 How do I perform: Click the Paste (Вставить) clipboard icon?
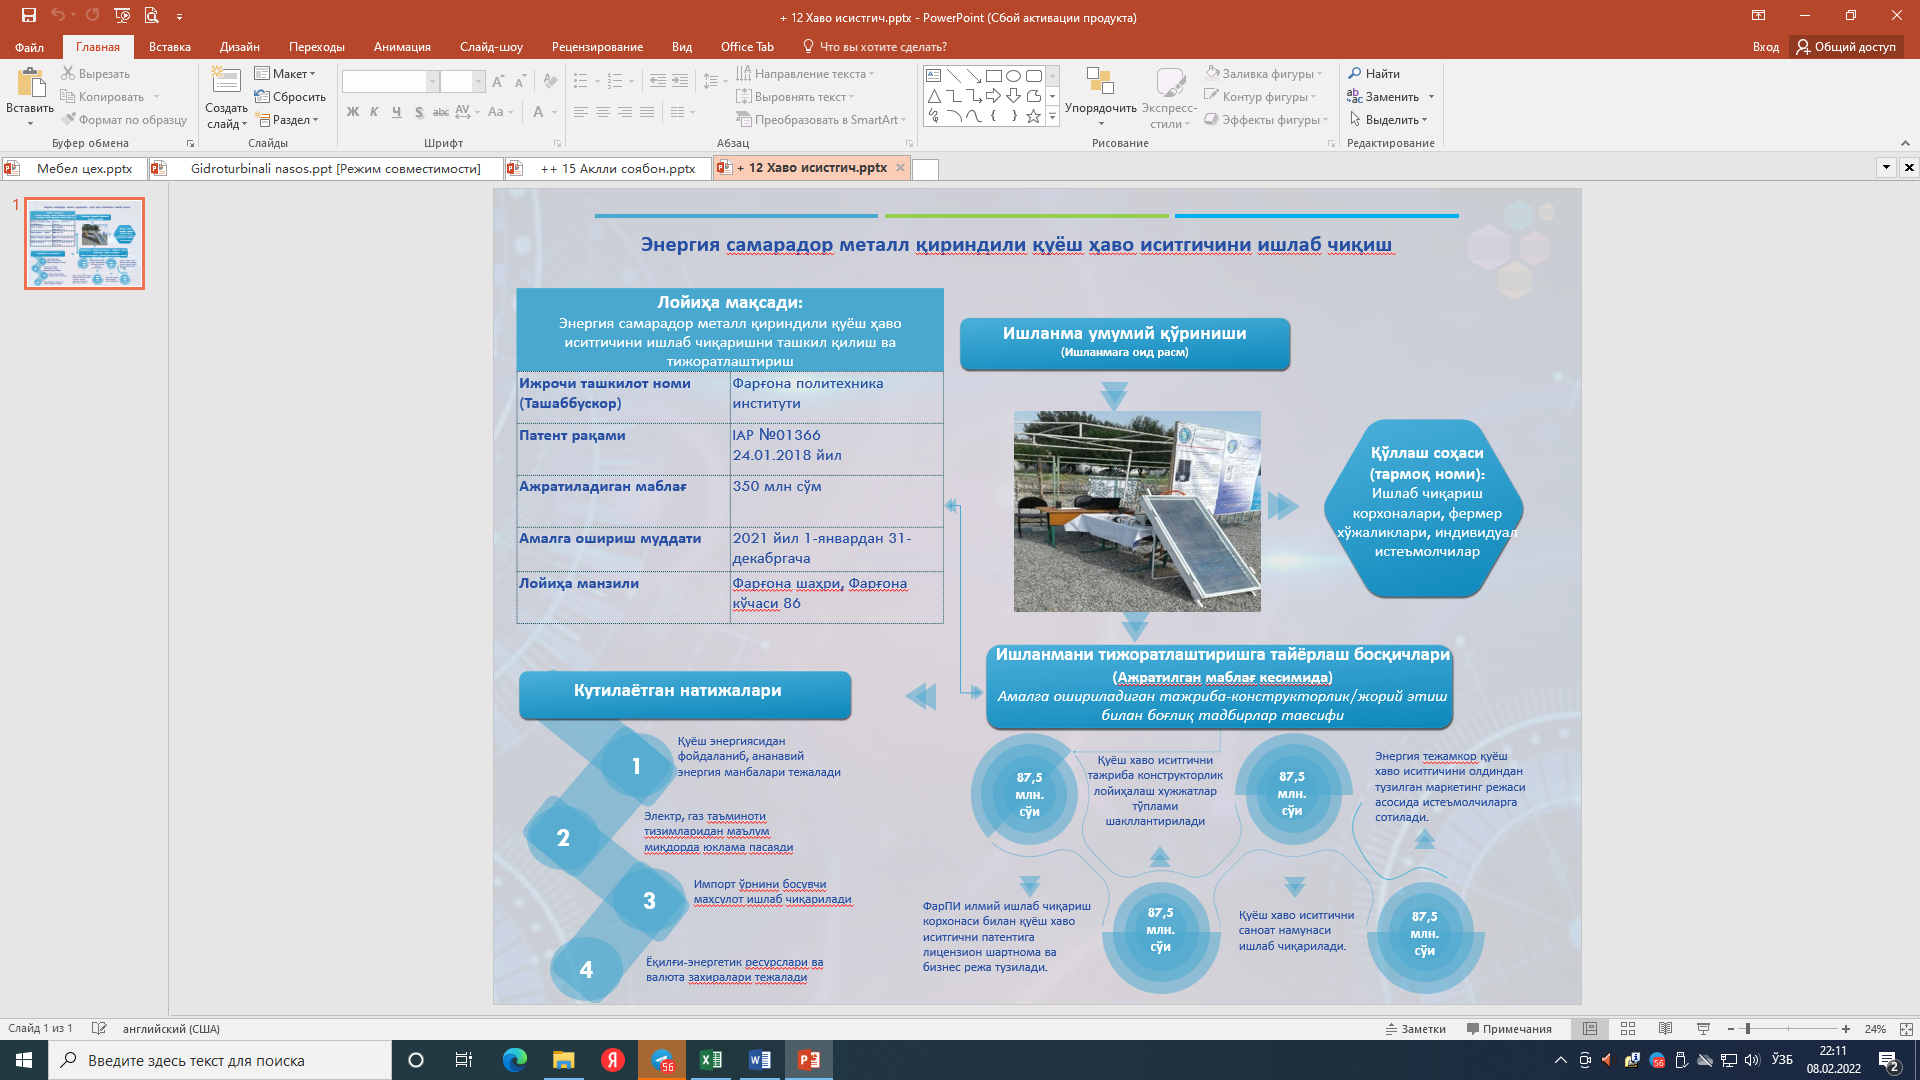pos(29,83)
